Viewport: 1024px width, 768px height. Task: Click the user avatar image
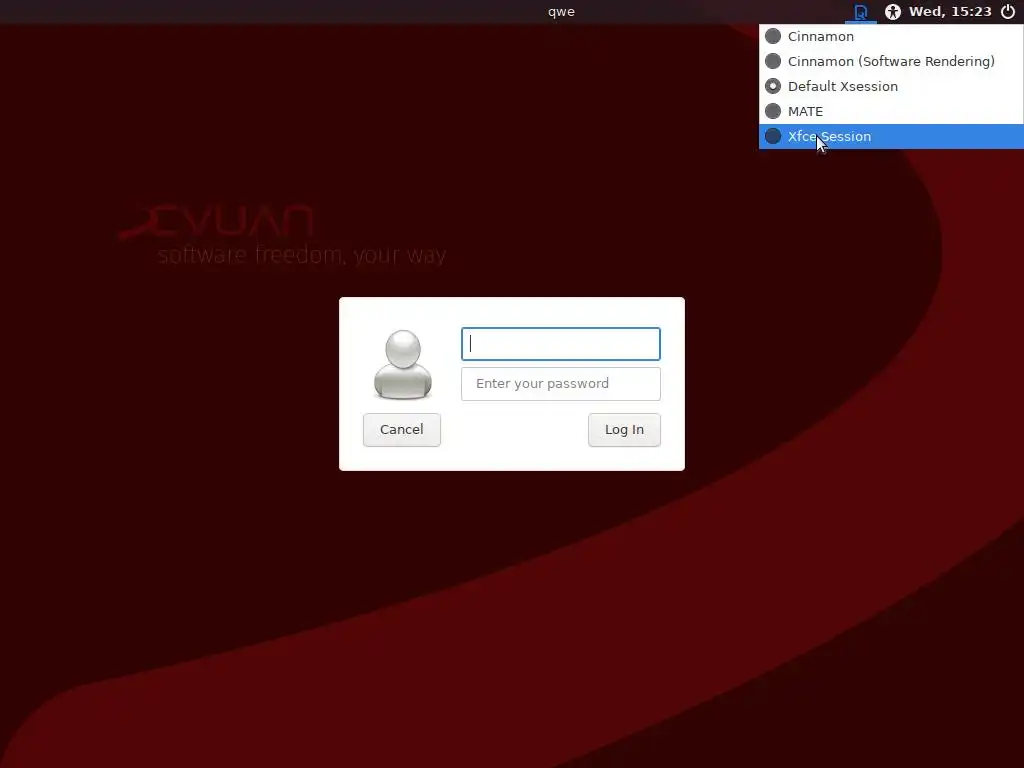coord(403,364)
